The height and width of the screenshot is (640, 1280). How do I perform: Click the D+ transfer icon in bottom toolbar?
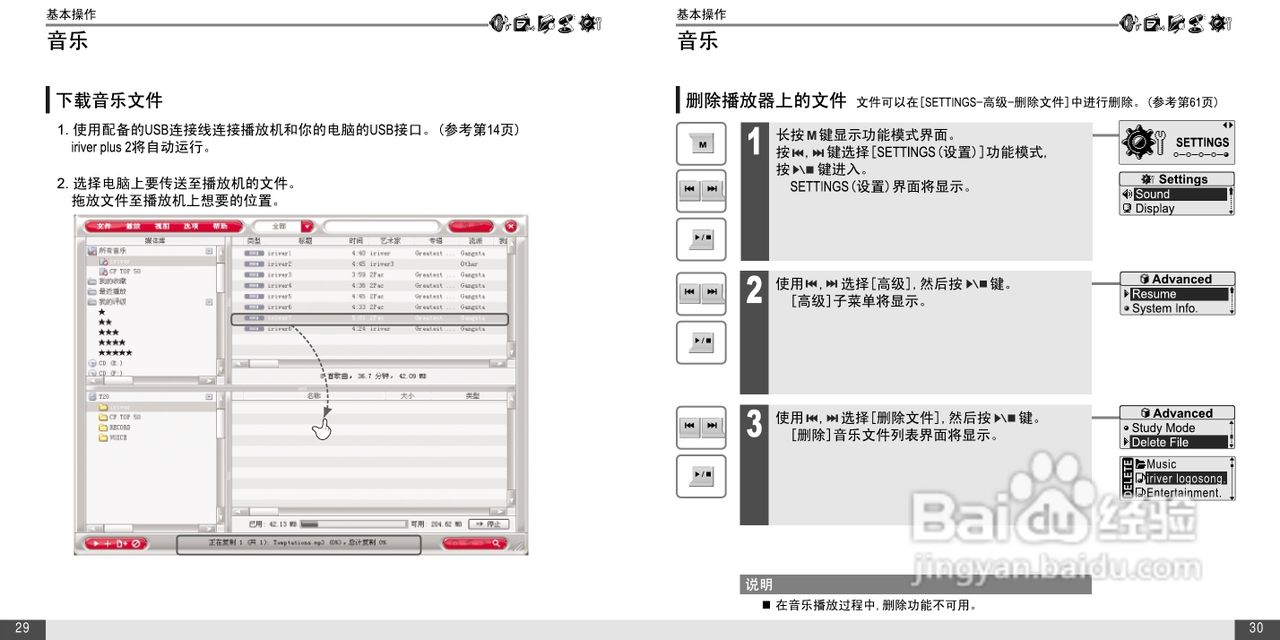120,544
